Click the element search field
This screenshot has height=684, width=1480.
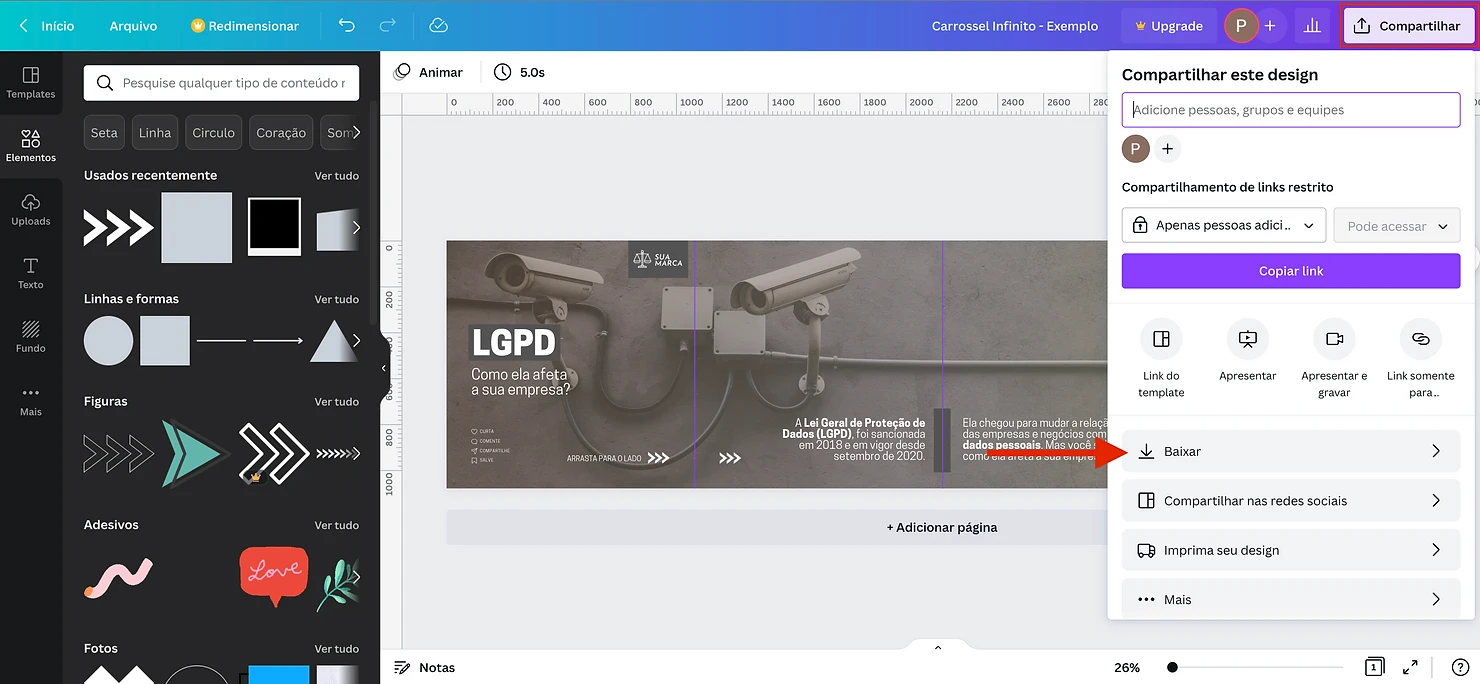[x=221, y=83]
